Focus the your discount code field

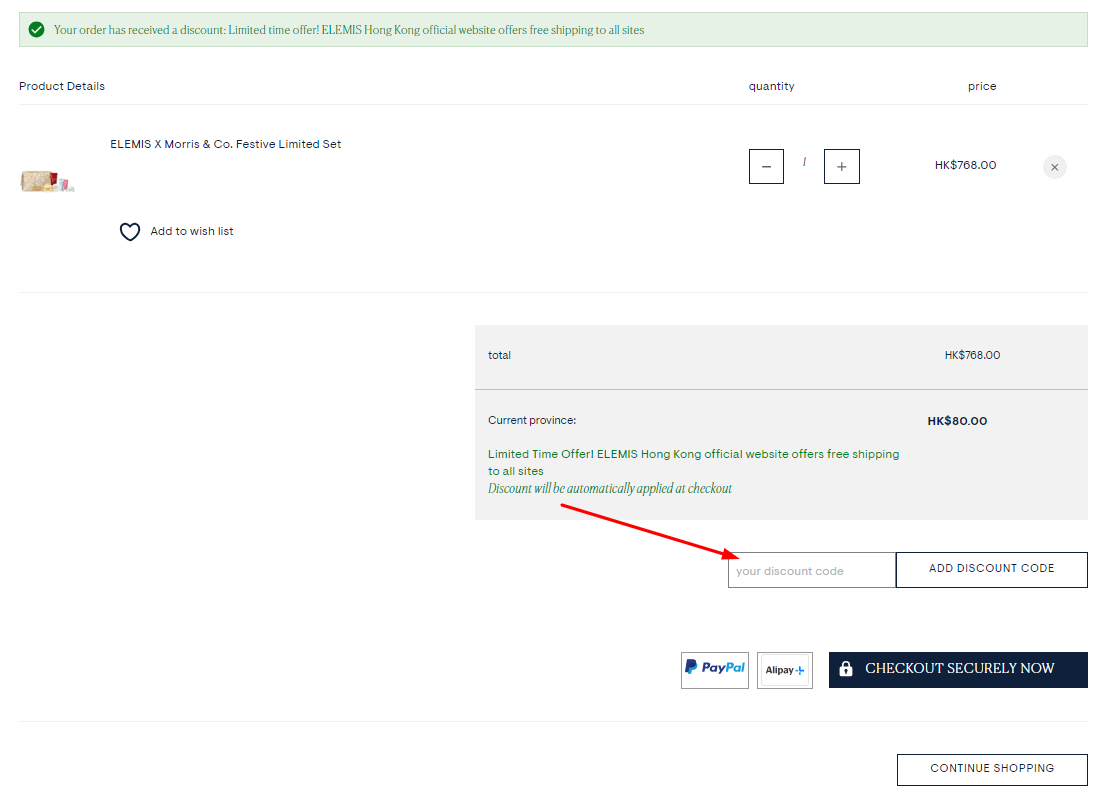pos(811,570)
